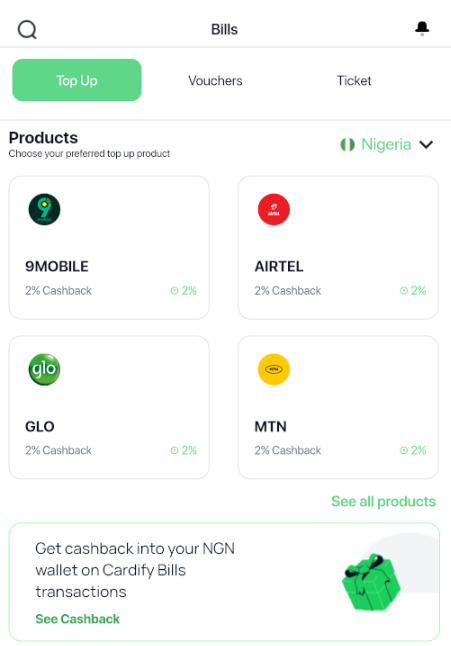The height and width of the screenshot is (646, 451).
Task: Tap the red Airtel logo icon
Action: point(274,209)
